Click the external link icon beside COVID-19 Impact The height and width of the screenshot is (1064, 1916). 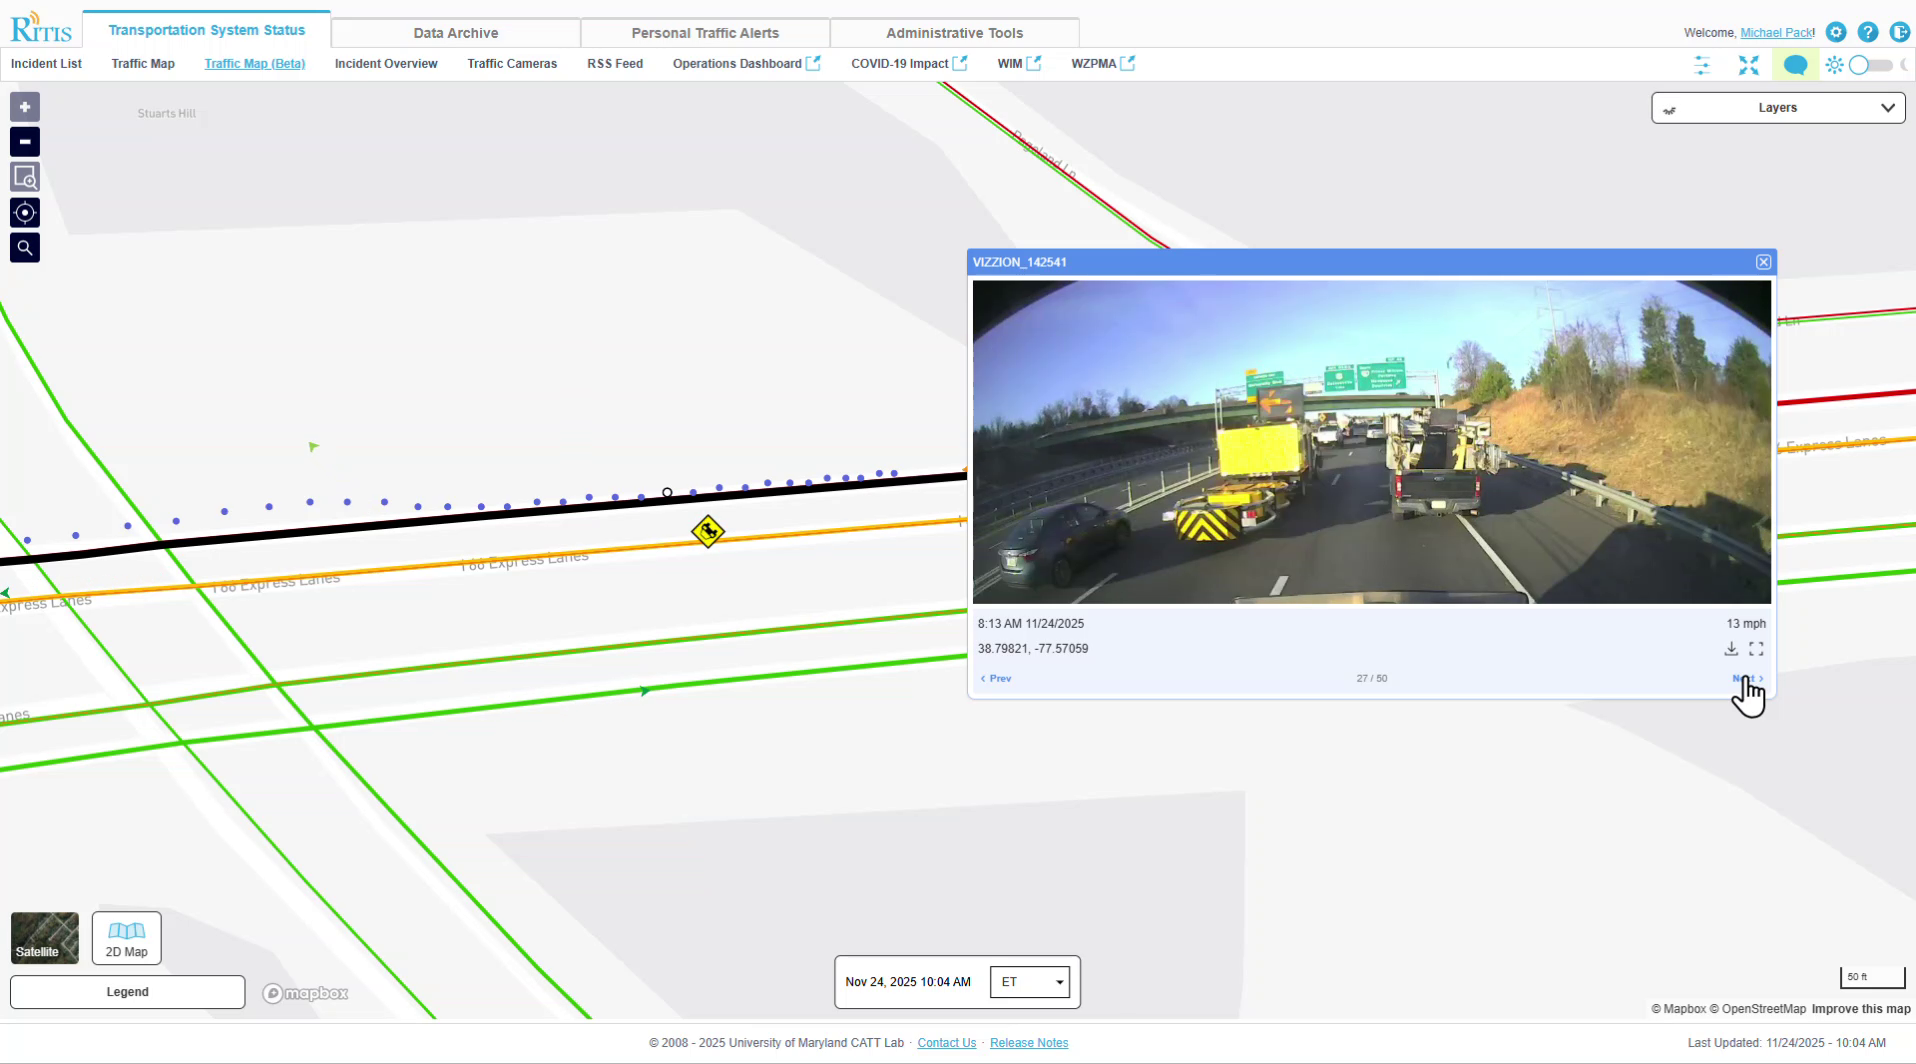click(x=960, y=63)
